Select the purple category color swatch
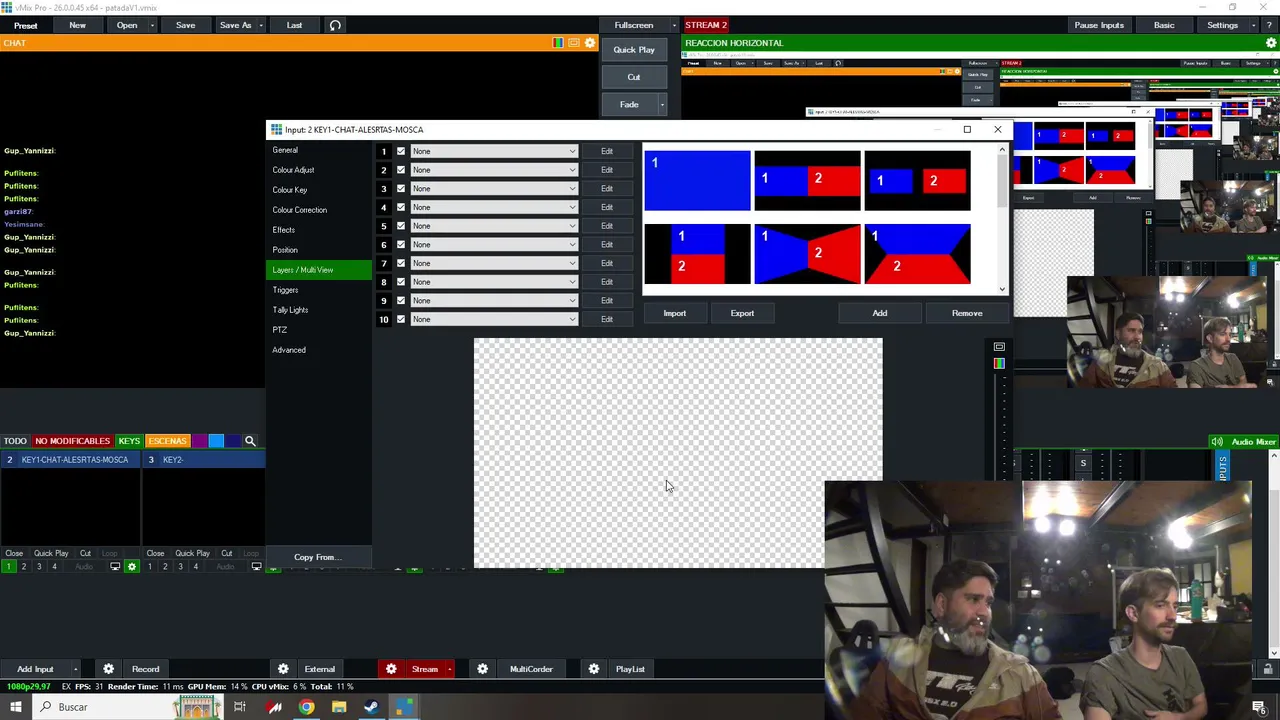The width and height of the screenshot is (1280, 720). 199,441
